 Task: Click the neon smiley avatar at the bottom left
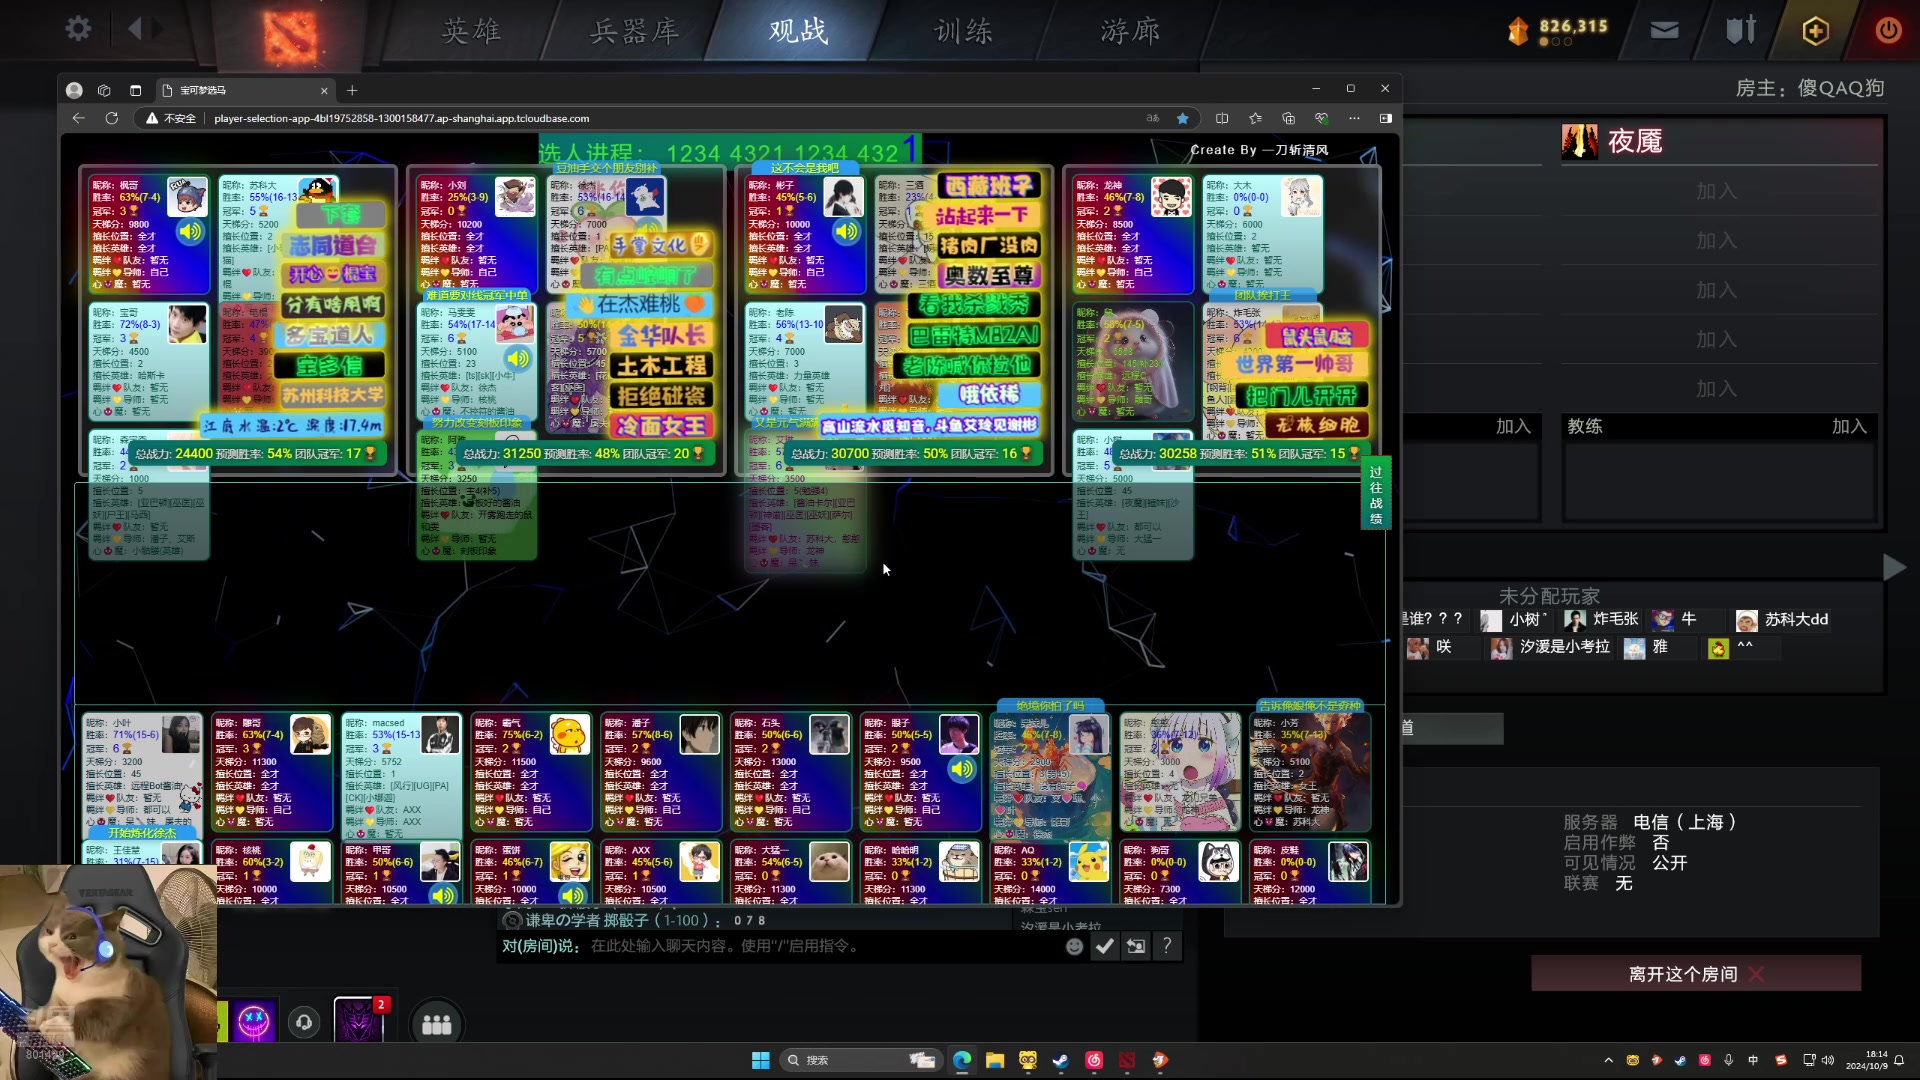[x=254, y=1021]
